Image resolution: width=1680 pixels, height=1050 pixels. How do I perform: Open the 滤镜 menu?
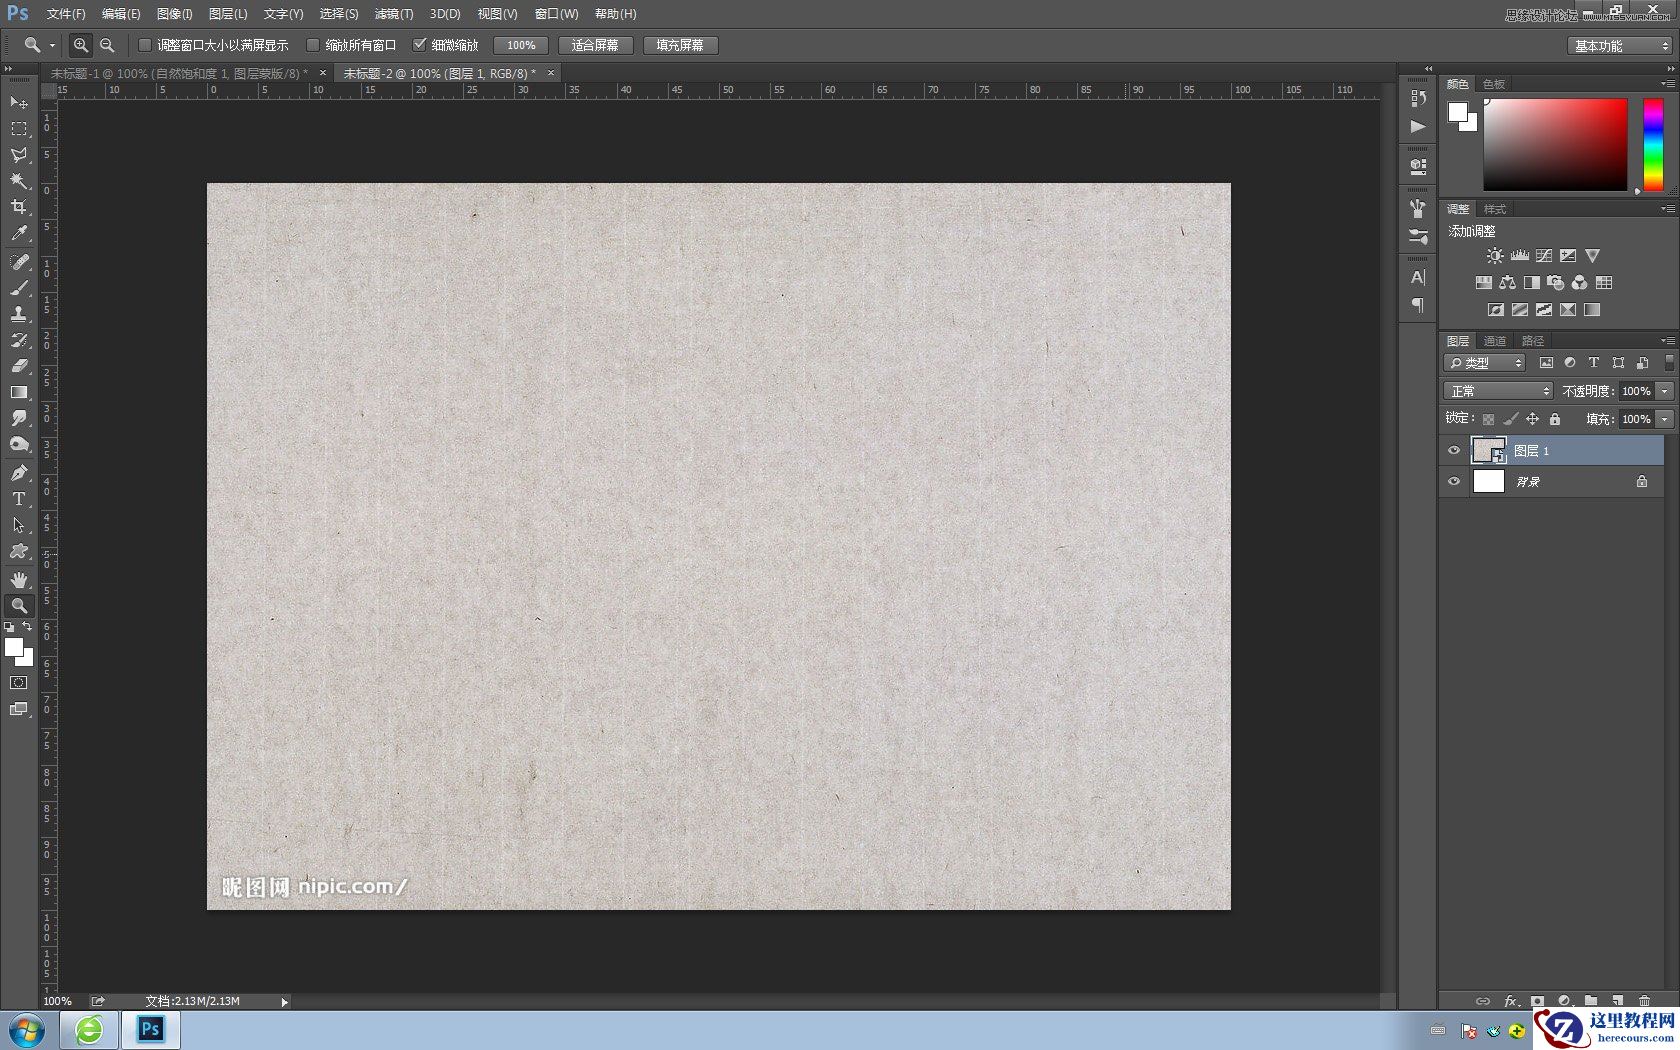coord(393,14)
